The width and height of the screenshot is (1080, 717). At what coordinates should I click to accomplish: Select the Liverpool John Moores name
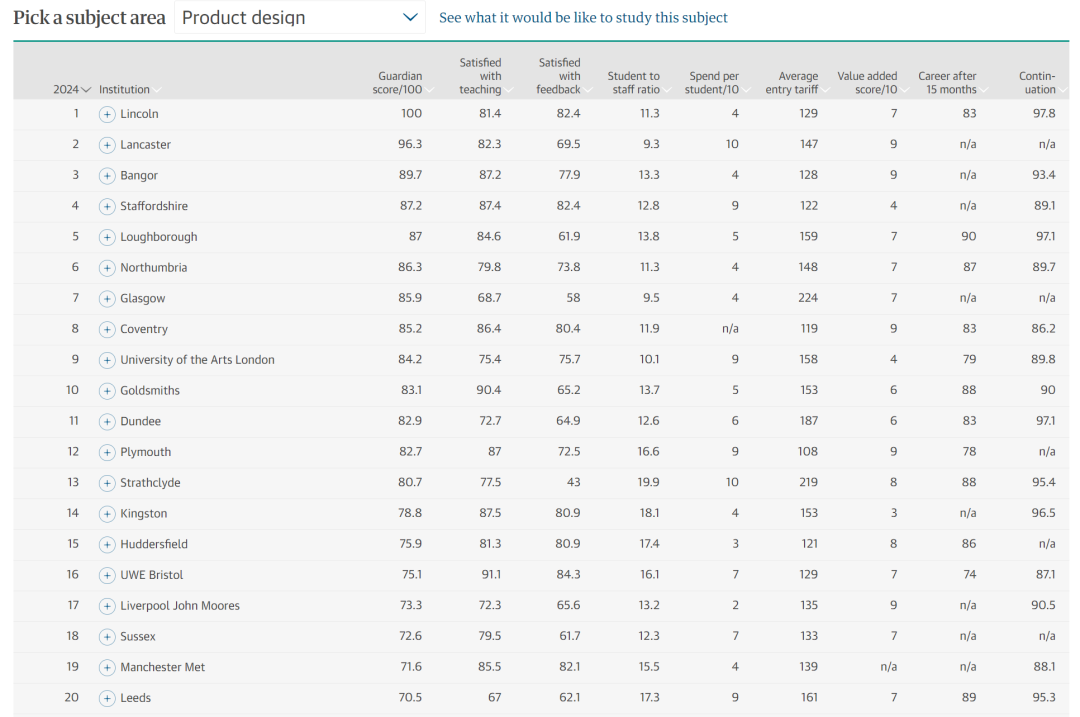click(180, 605)
